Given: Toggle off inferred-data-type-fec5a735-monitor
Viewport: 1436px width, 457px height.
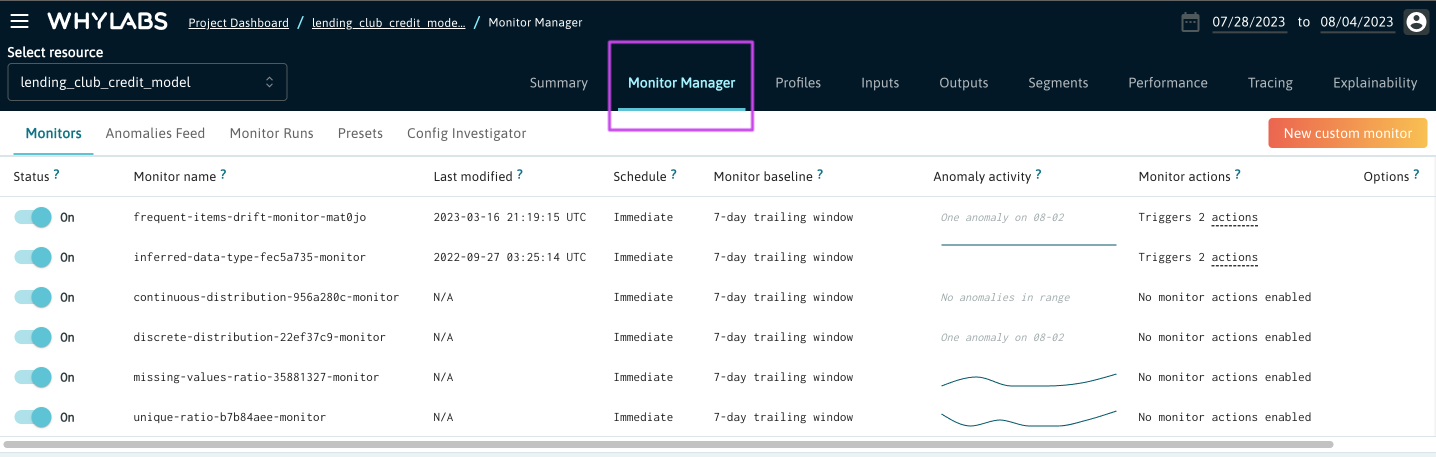Looking at the screenshot, I should (x=33, y=257).
